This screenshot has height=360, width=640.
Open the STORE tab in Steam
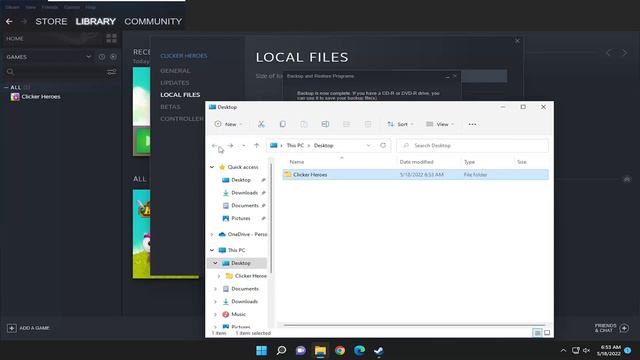point(51,21)
